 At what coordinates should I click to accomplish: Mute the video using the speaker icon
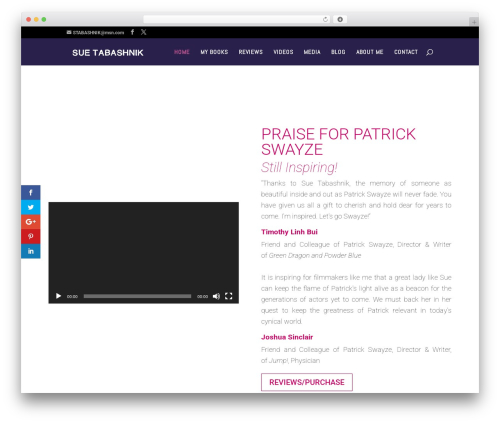216,296
